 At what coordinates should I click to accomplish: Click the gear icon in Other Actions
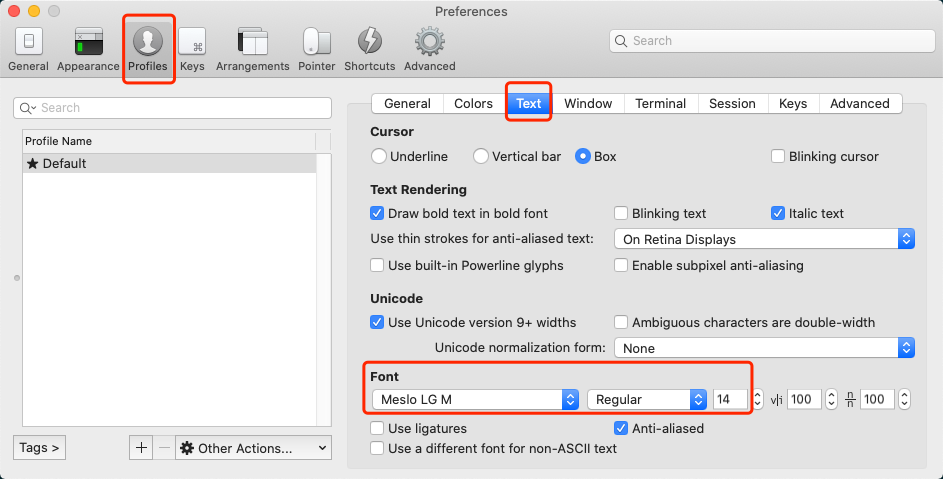point(187,448)
